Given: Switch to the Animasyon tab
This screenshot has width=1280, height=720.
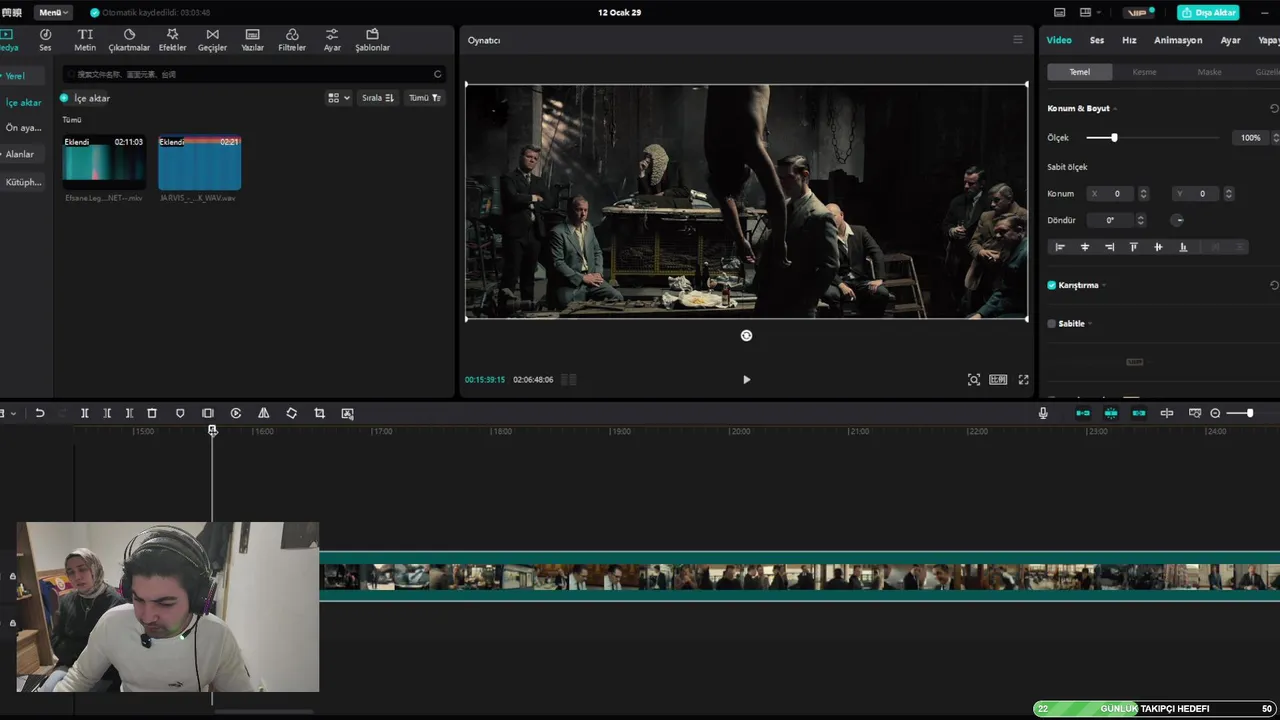Looking at the screenshot, I should point(1178,40).
